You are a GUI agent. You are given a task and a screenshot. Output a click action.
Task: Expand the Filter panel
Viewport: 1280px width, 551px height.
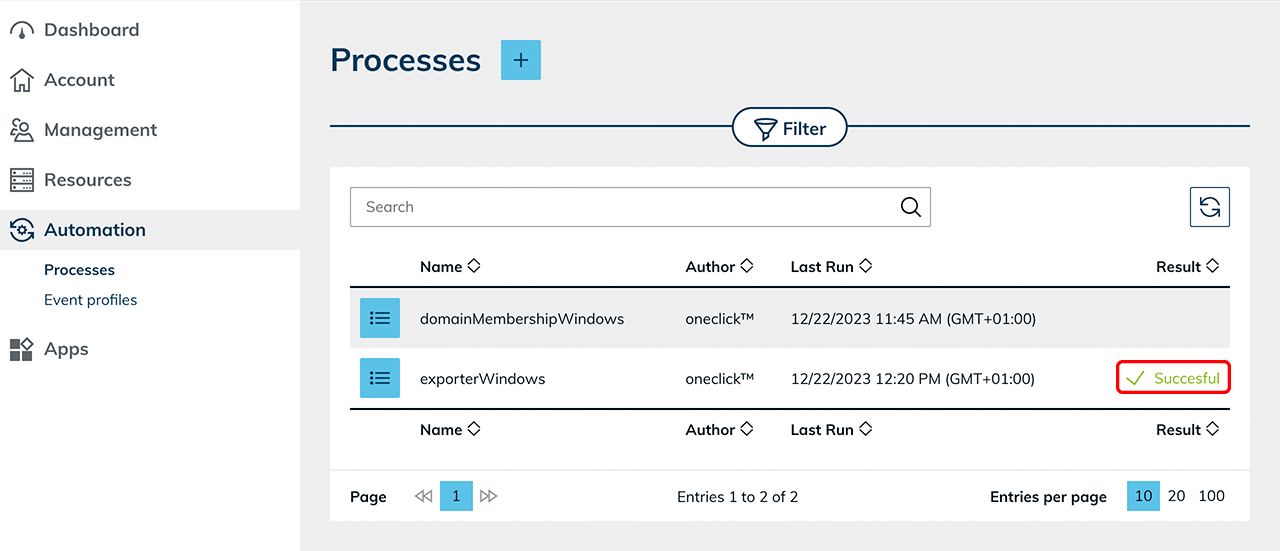click(790, 128)
